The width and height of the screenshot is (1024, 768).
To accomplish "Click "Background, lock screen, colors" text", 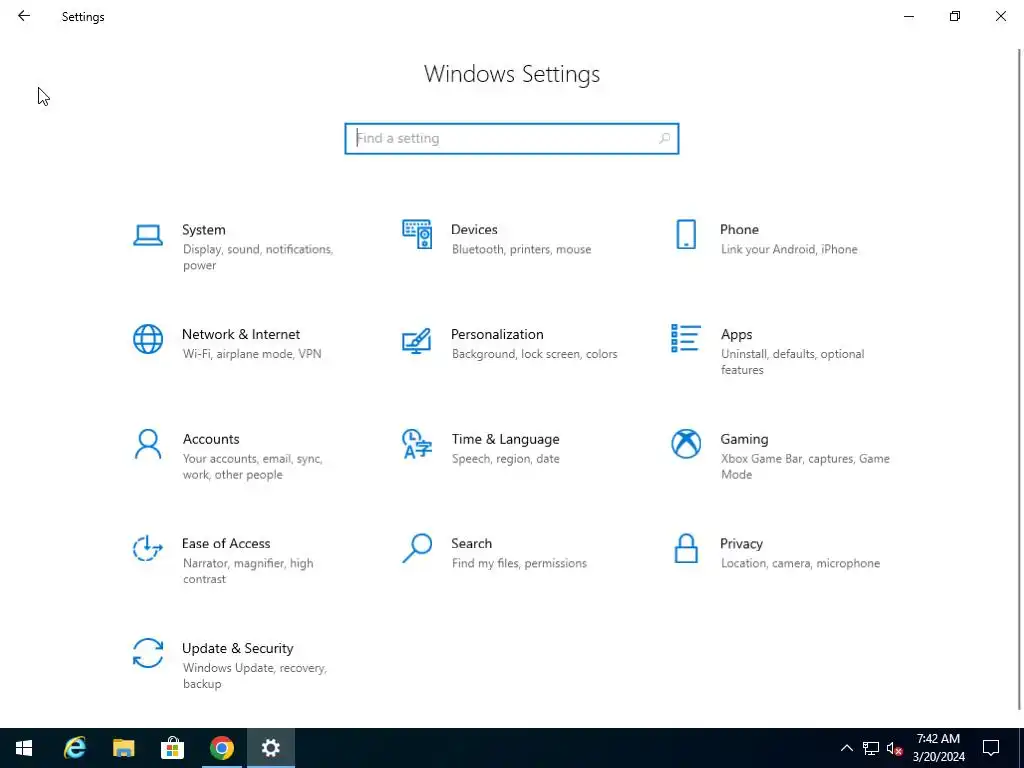I will pyautogui.click(x=534, y=354).
